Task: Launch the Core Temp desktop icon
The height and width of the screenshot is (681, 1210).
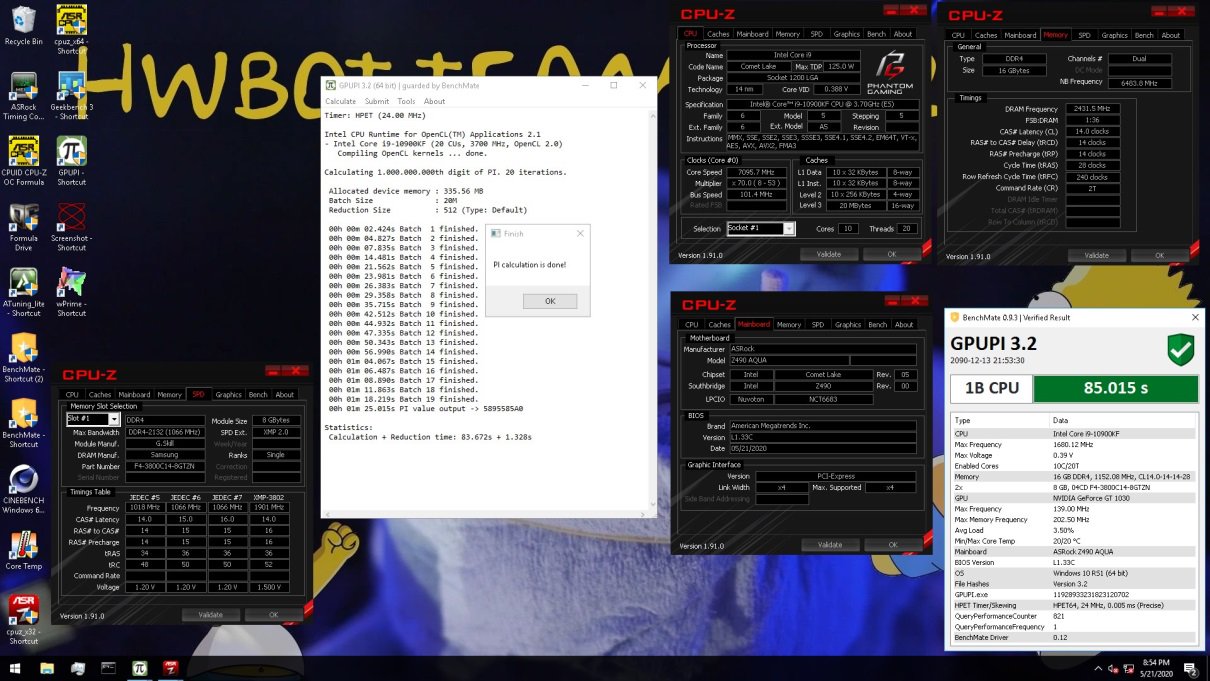Action: [23, 546]
